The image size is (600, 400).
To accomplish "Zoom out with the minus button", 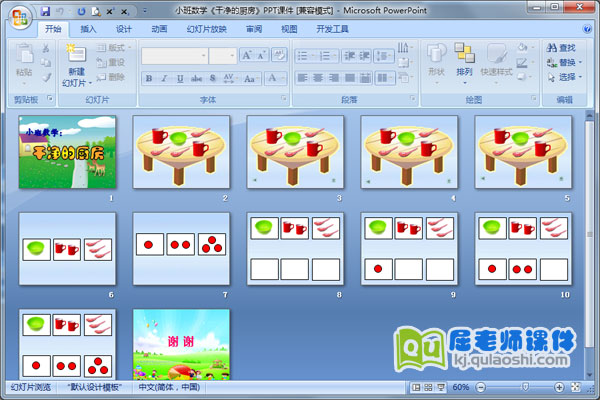I will tap(479, 387).
